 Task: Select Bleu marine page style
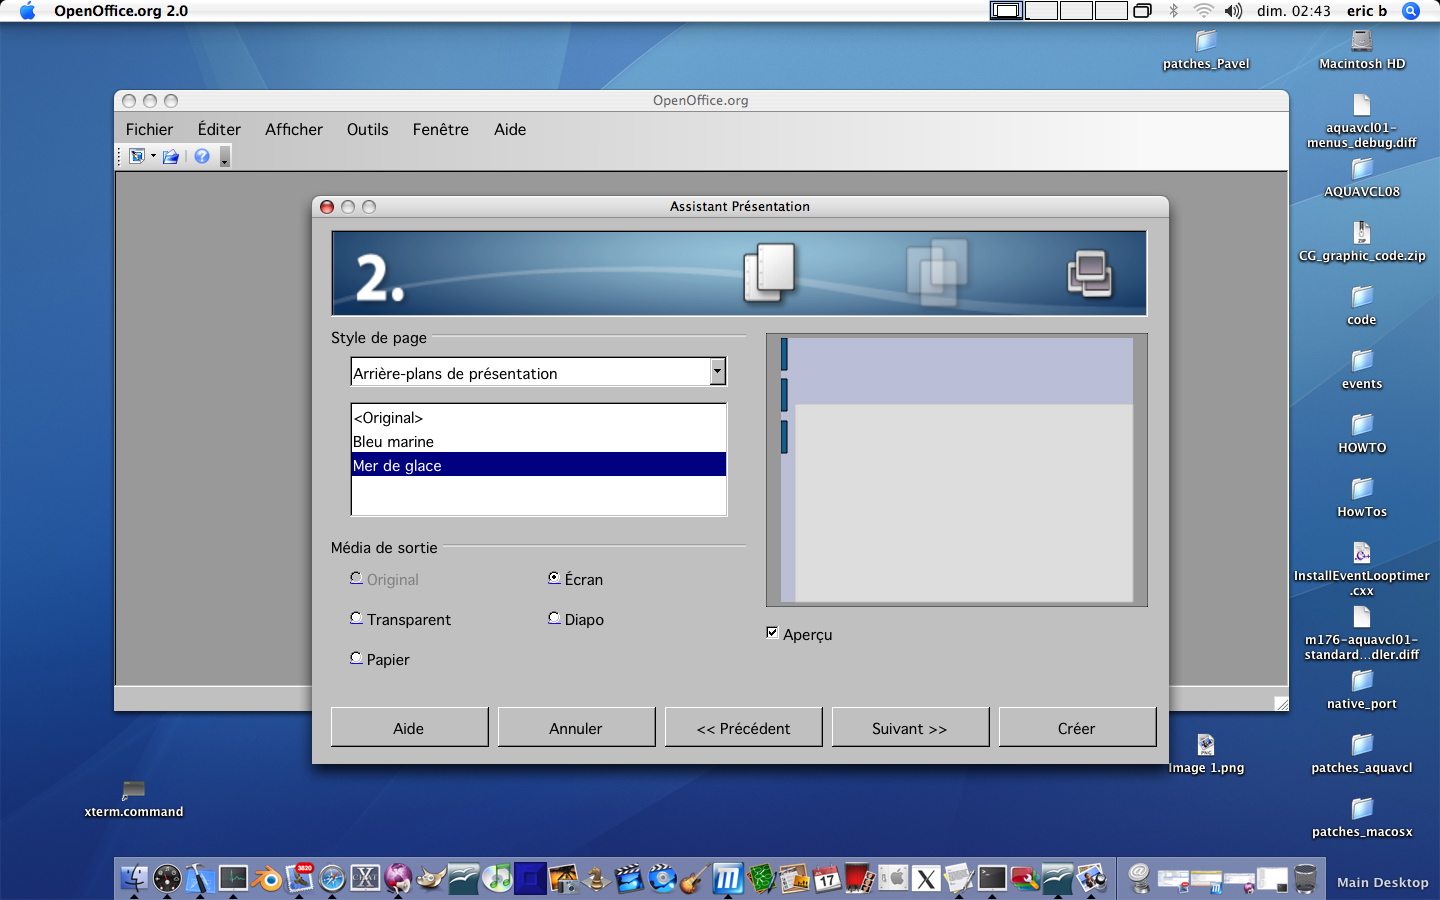538,441
